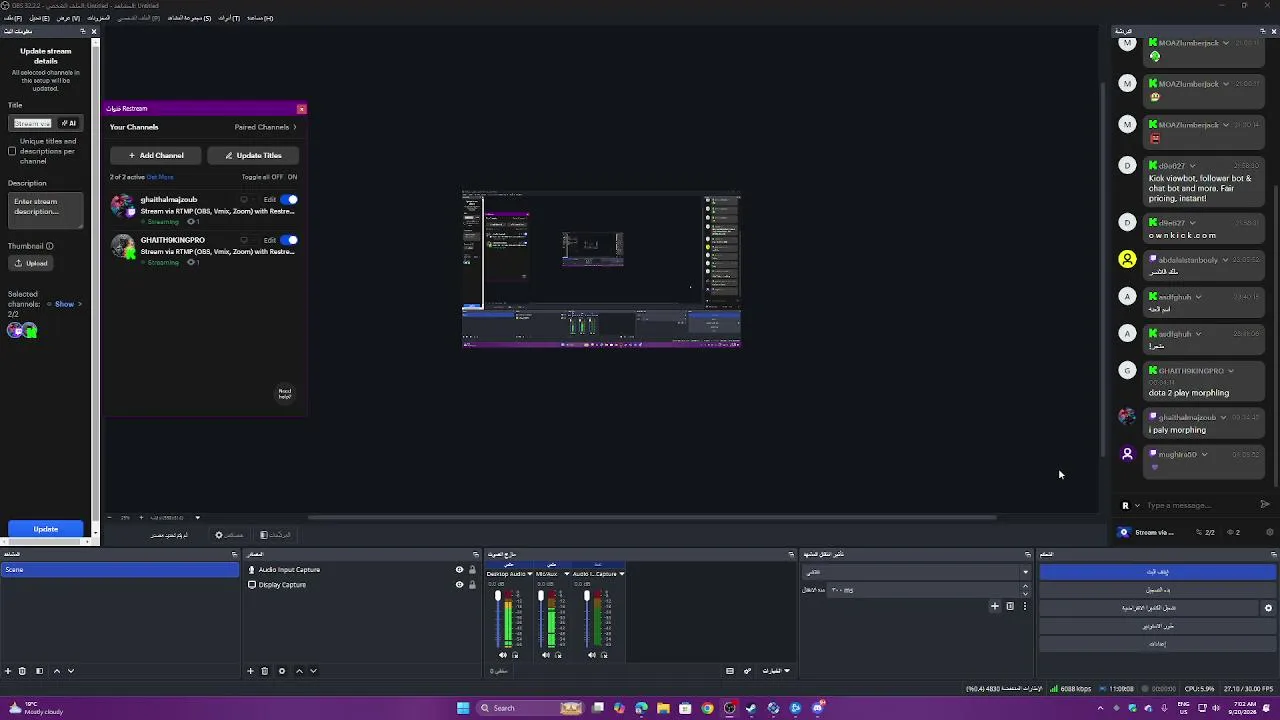
Task: Click the stream description text area
Action: click(46, 211)
